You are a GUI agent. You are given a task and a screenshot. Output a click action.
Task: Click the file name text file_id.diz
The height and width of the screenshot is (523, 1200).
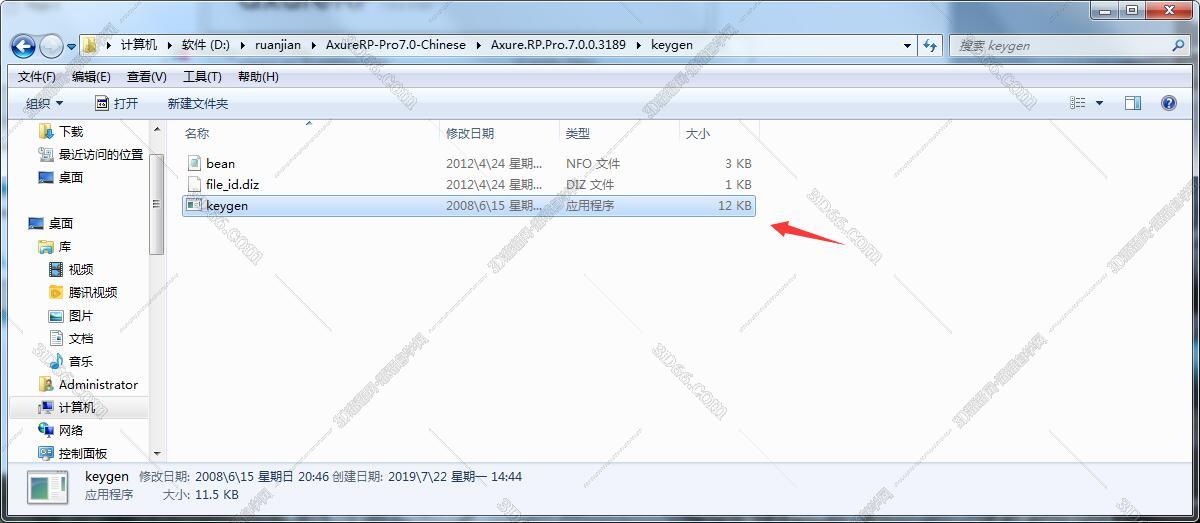coord(233,184)
